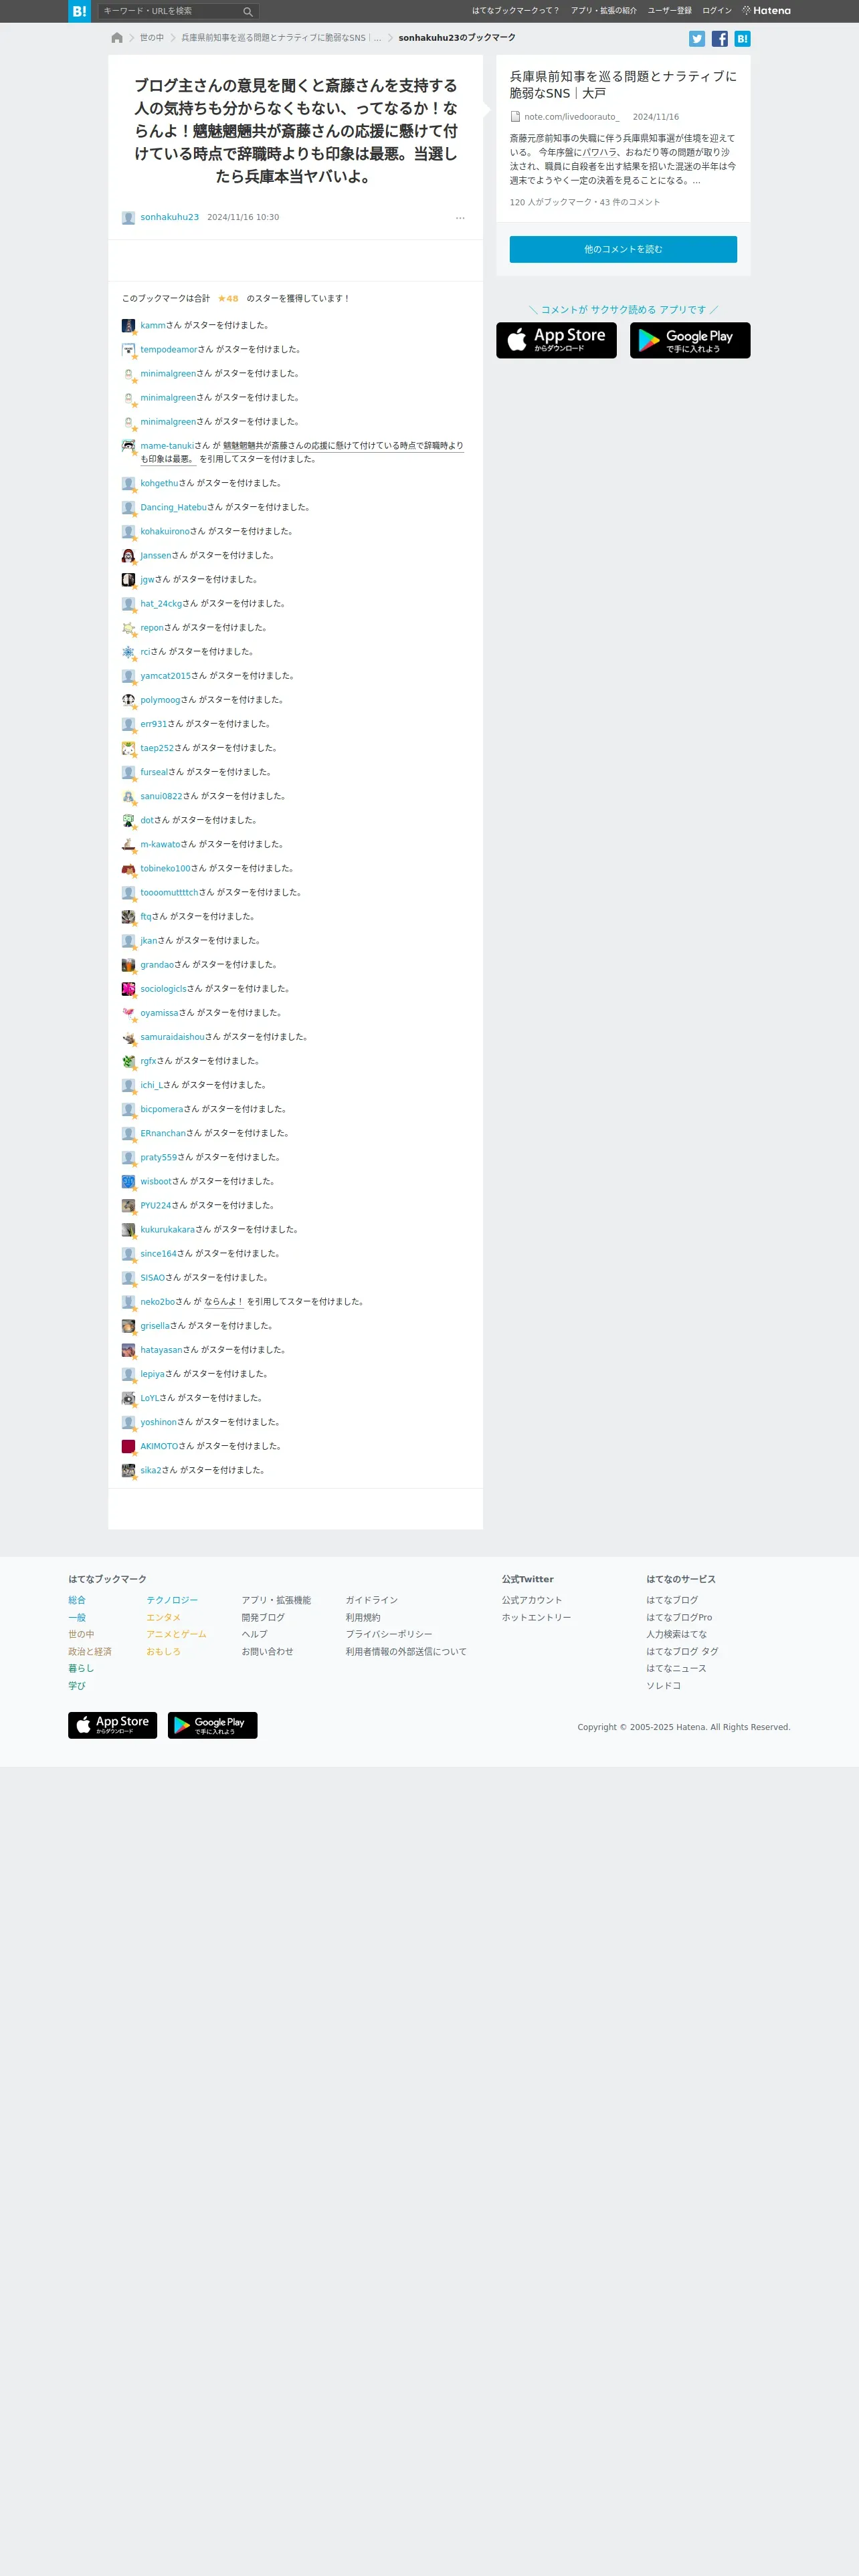Click into the keyword/URL search field
The width and height of the screenshot is (859, 2576).
[170, 11]
